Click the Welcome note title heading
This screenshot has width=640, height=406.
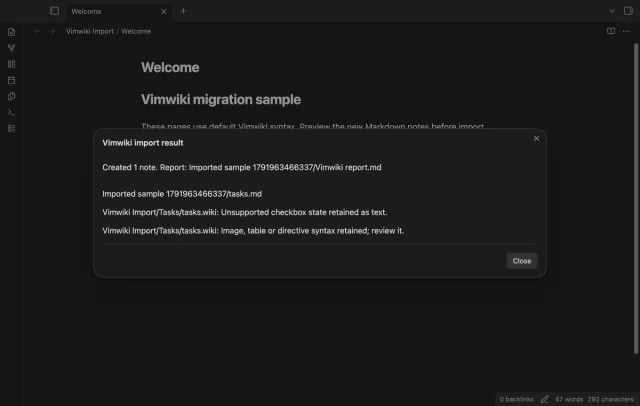click(x=170, y=67)
